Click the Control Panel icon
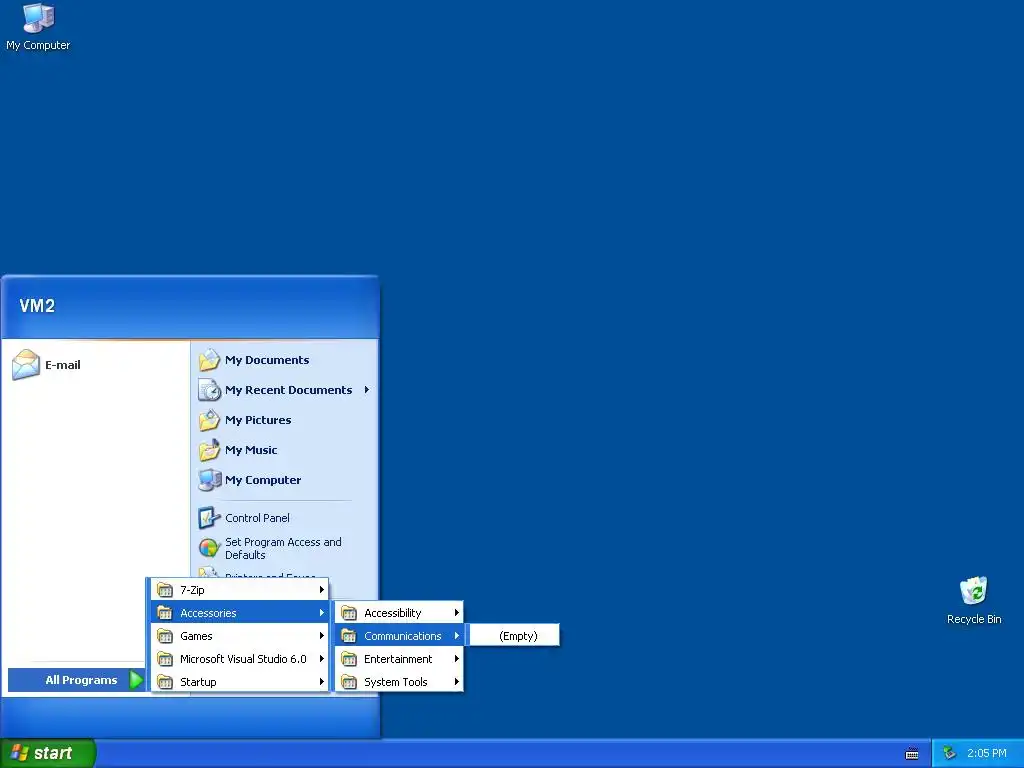The height and width of the screenshot is (768, 1024). pos(209,518)
